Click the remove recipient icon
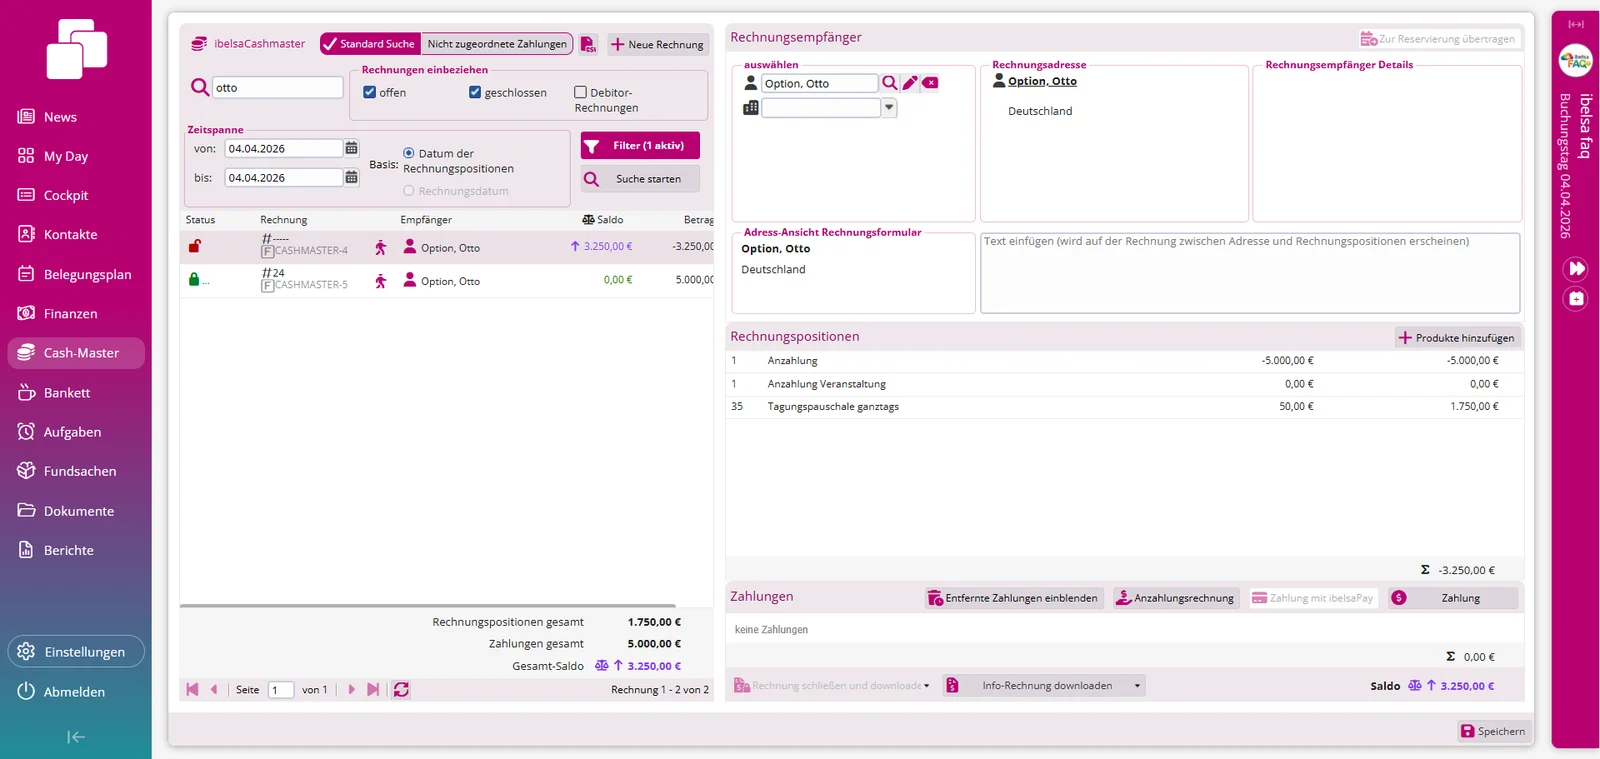 pyautogui.click(x=930, y=83)
